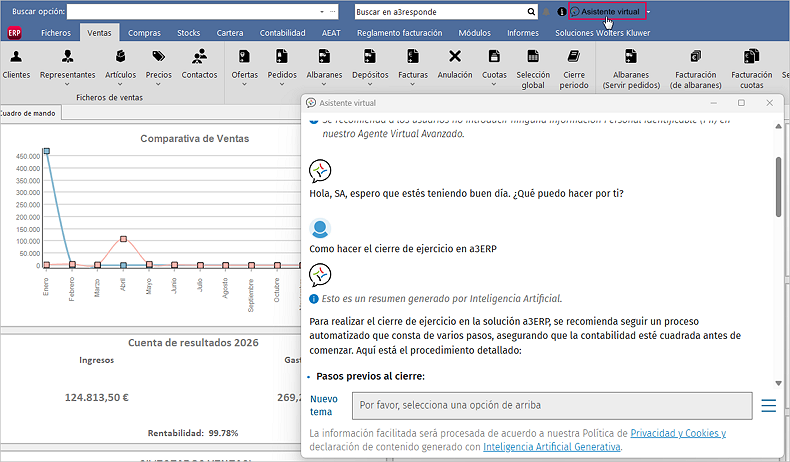
Task: Open the Informes tab
Action: click(x=522, y=33)
